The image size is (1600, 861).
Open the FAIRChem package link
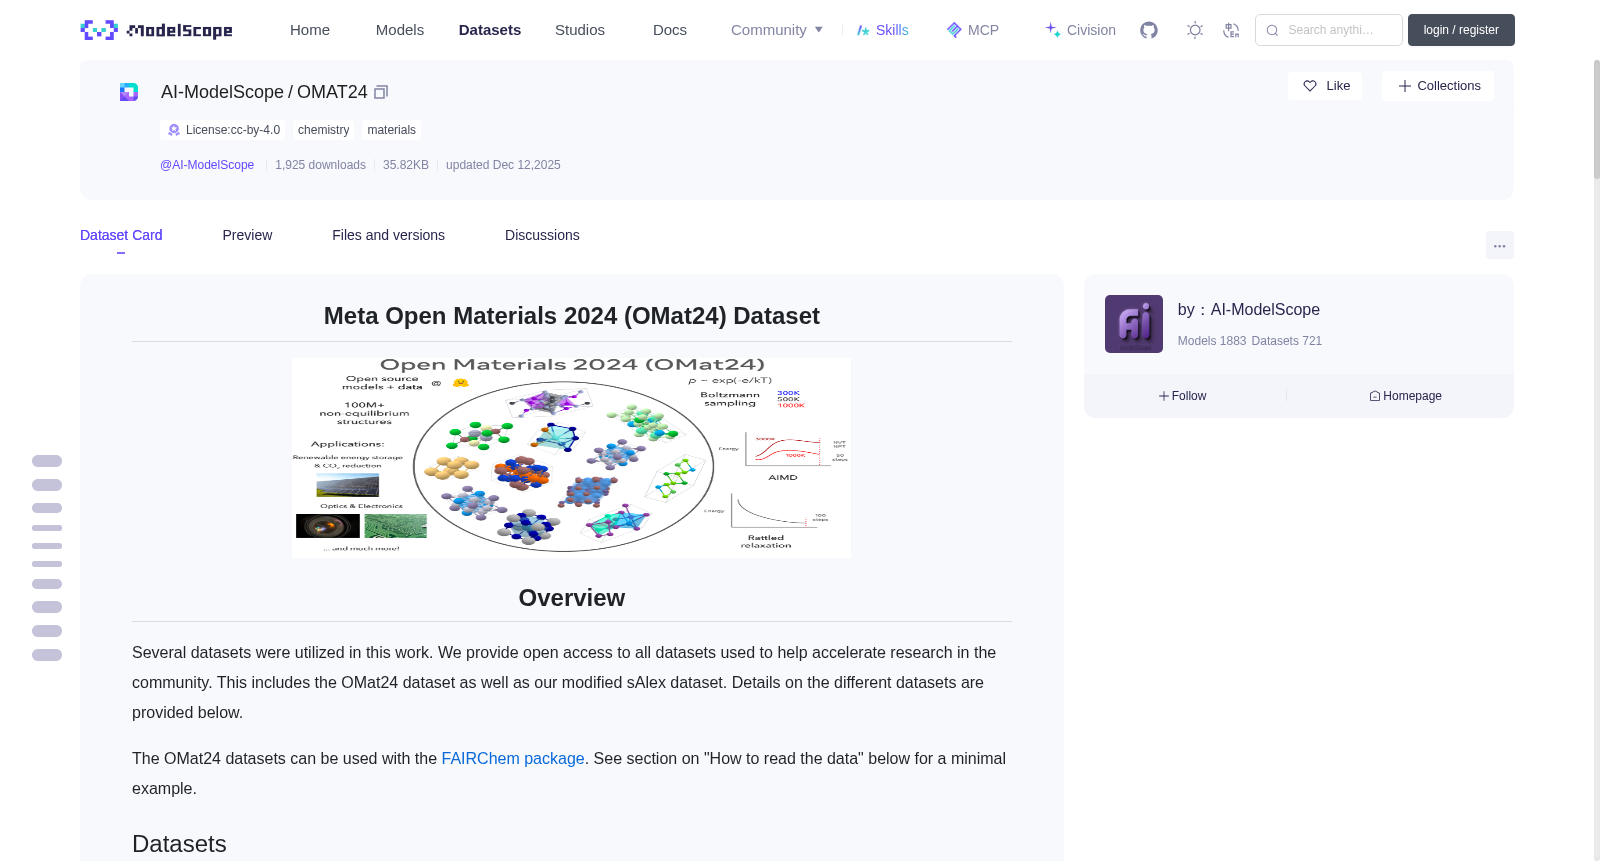point(513,758)
